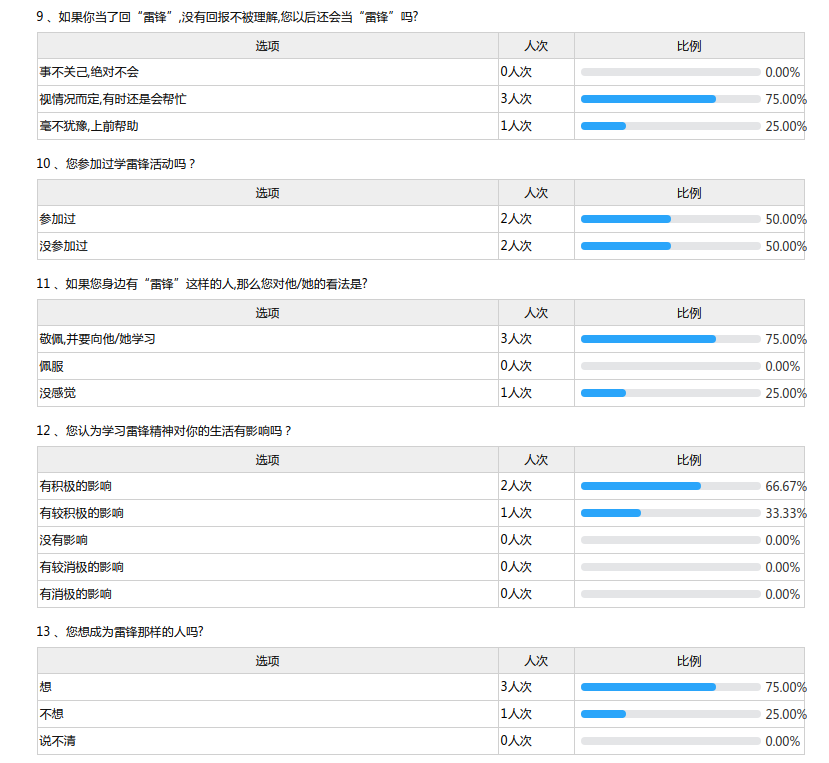The image size is (829, 763).
Task: Click the progress bar for "有消极的影响"
Action: coord(670,594)
